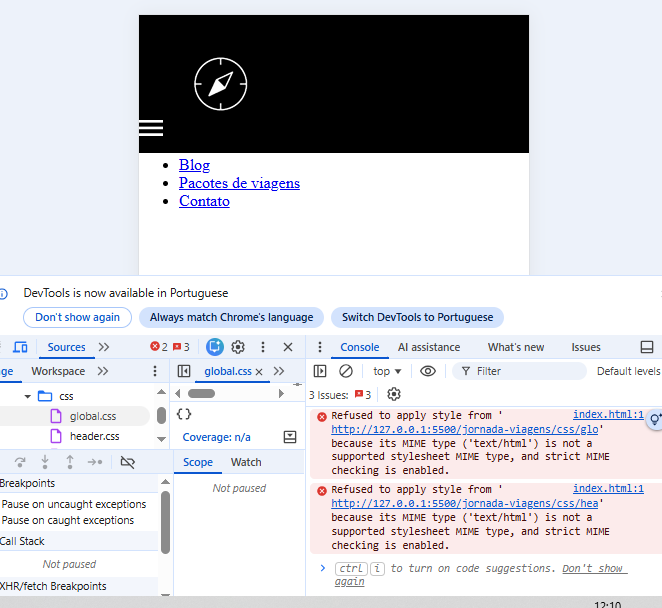Screen dimensions: 662x608
Task: Click the drawer toggle icon beside Coverage
Action: 290,437
